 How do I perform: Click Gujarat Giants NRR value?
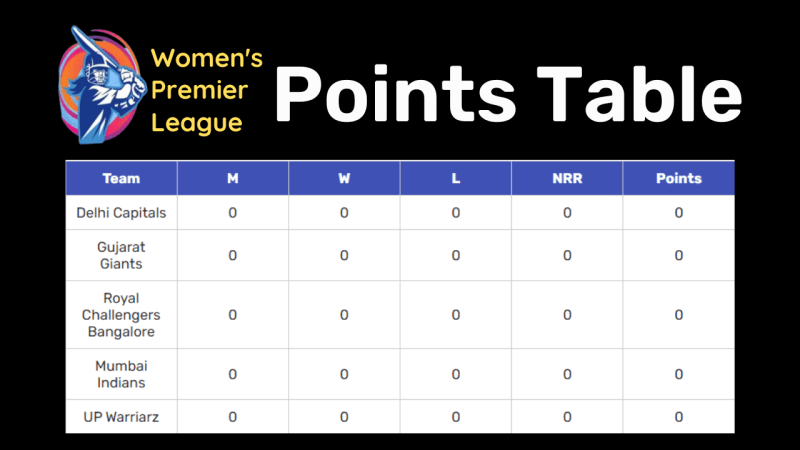[567, 255]
